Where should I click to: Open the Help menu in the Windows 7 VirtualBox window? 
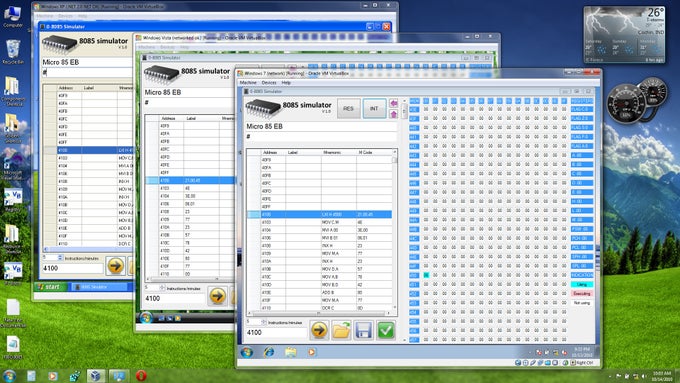[286, 82]
